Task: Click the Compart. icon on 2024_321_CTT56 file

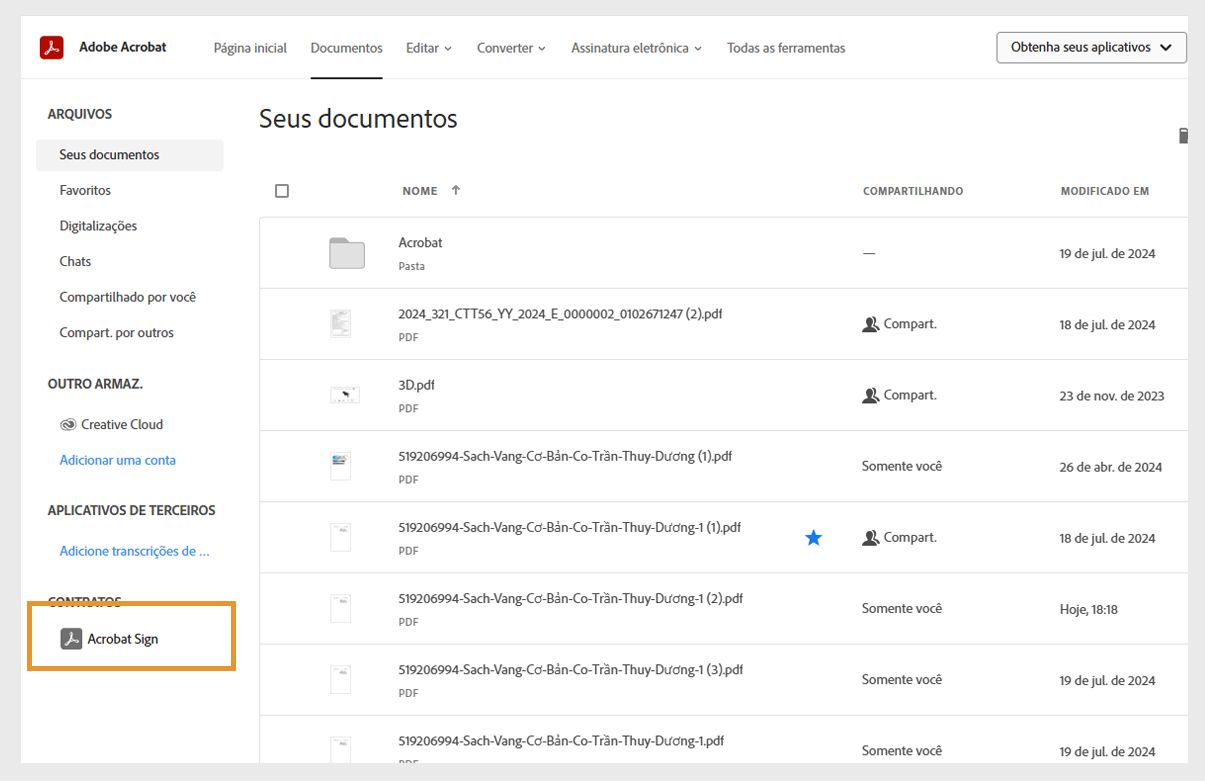Action: (870, 323)
